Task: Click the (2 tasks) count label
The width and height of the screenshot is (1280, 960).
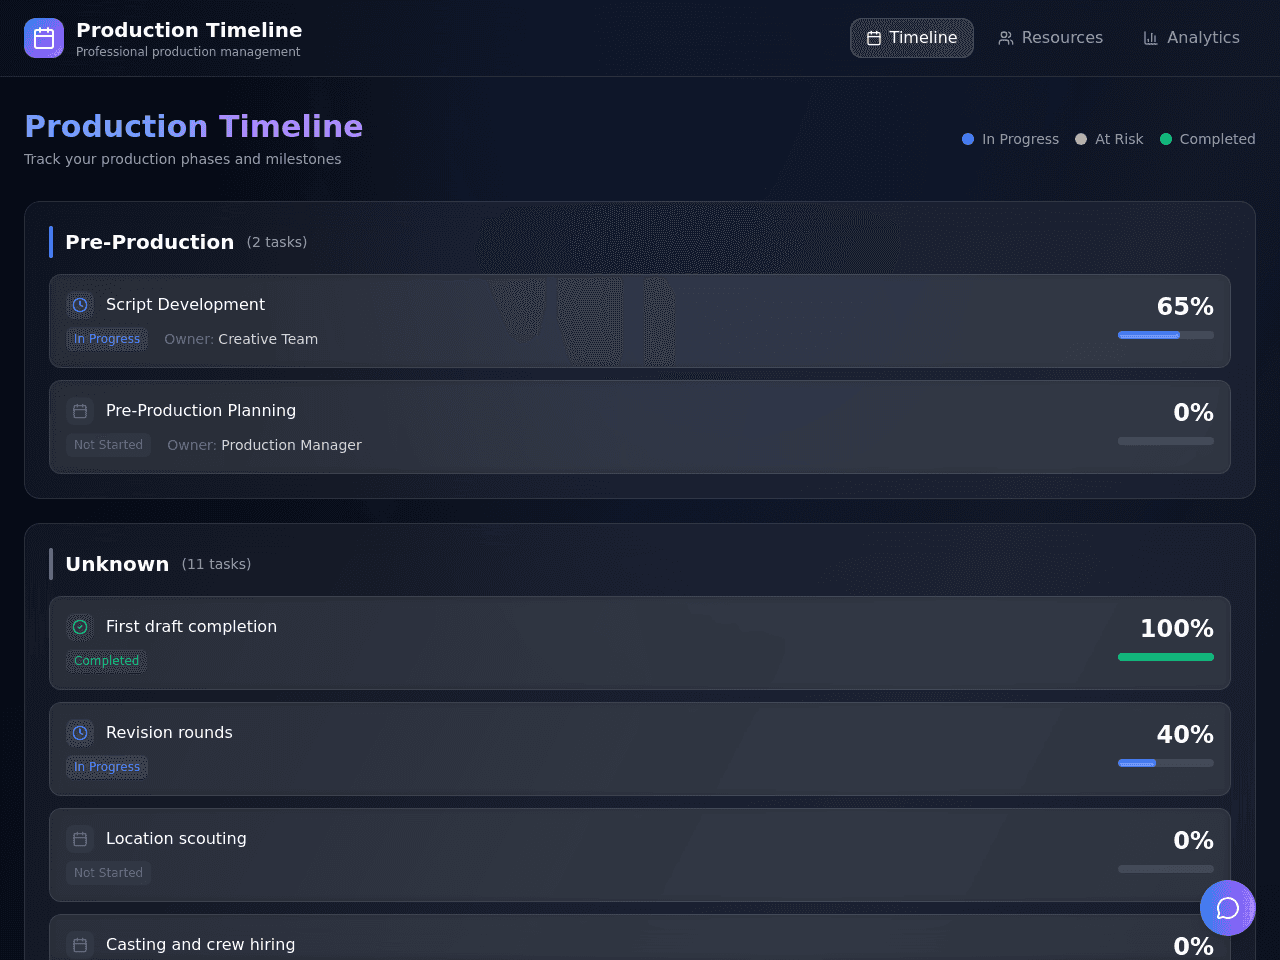Action: 277,242
